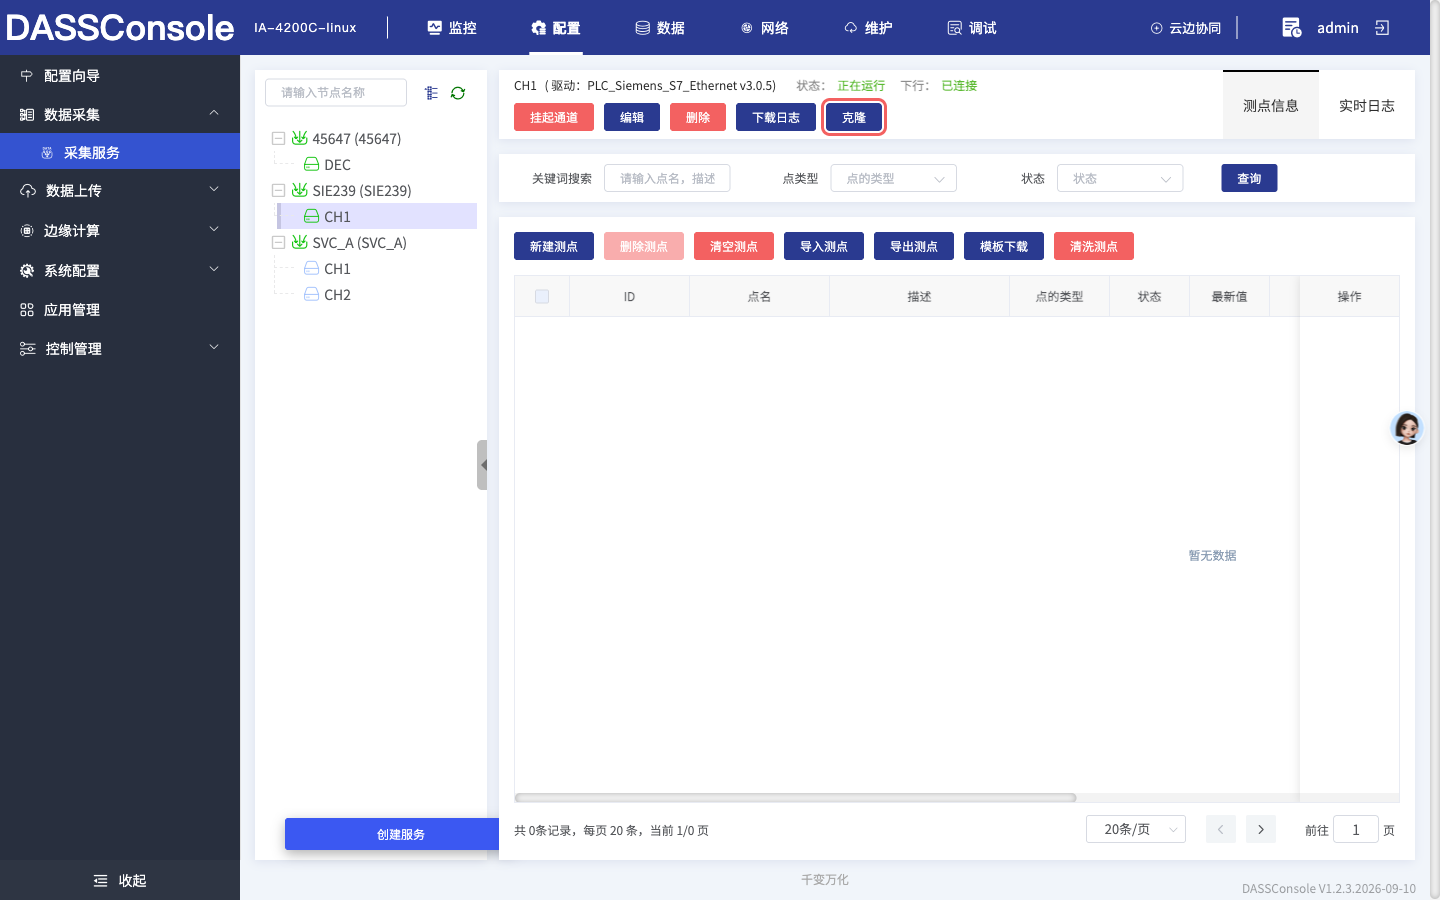Click the 导出测点 button
This screenshot has width=1440, height=900.
click(914, 246)
